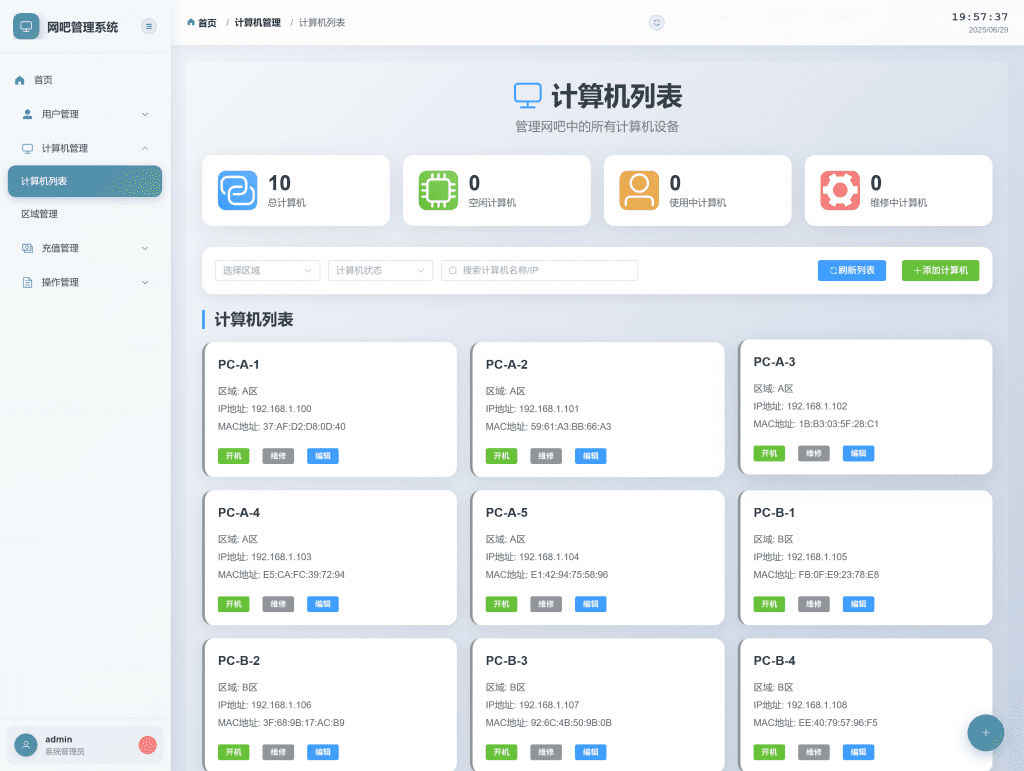Click the computer name/IP search field
This screenshot has width=1024, height=771.
pyautogui.click(x=540, y=270)
